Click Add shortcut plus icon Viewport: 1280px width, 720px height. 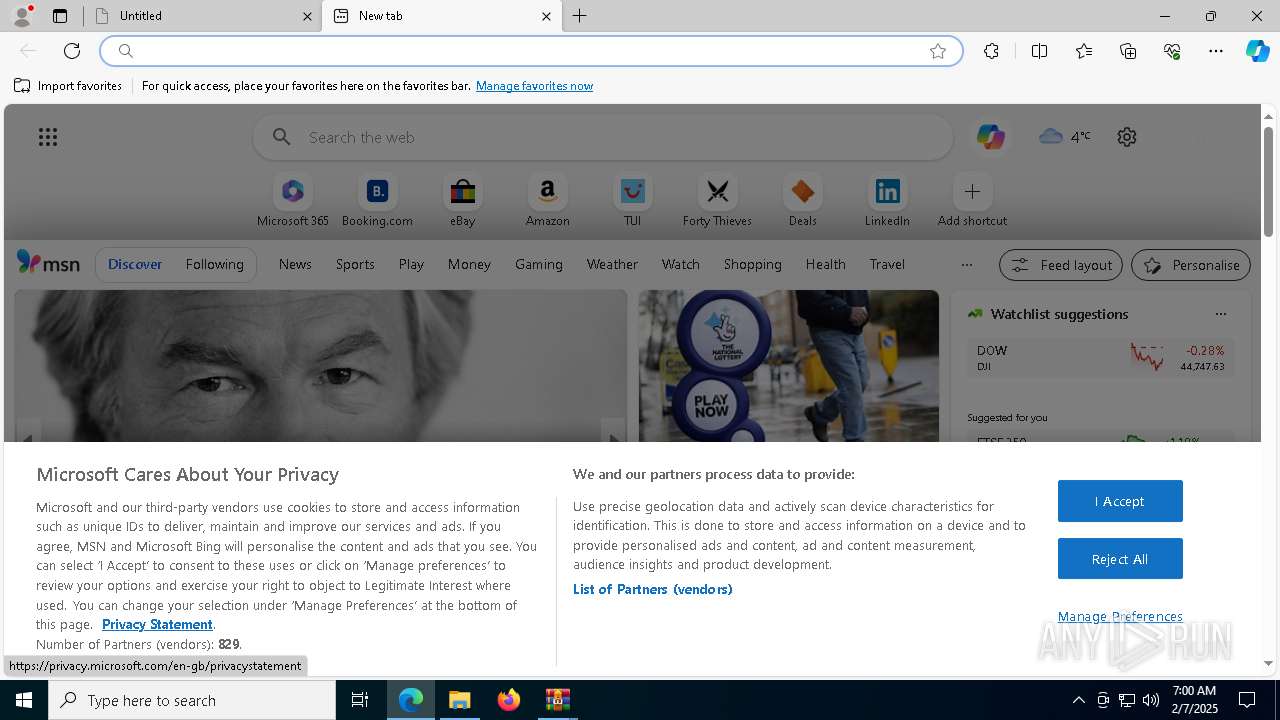972,191
